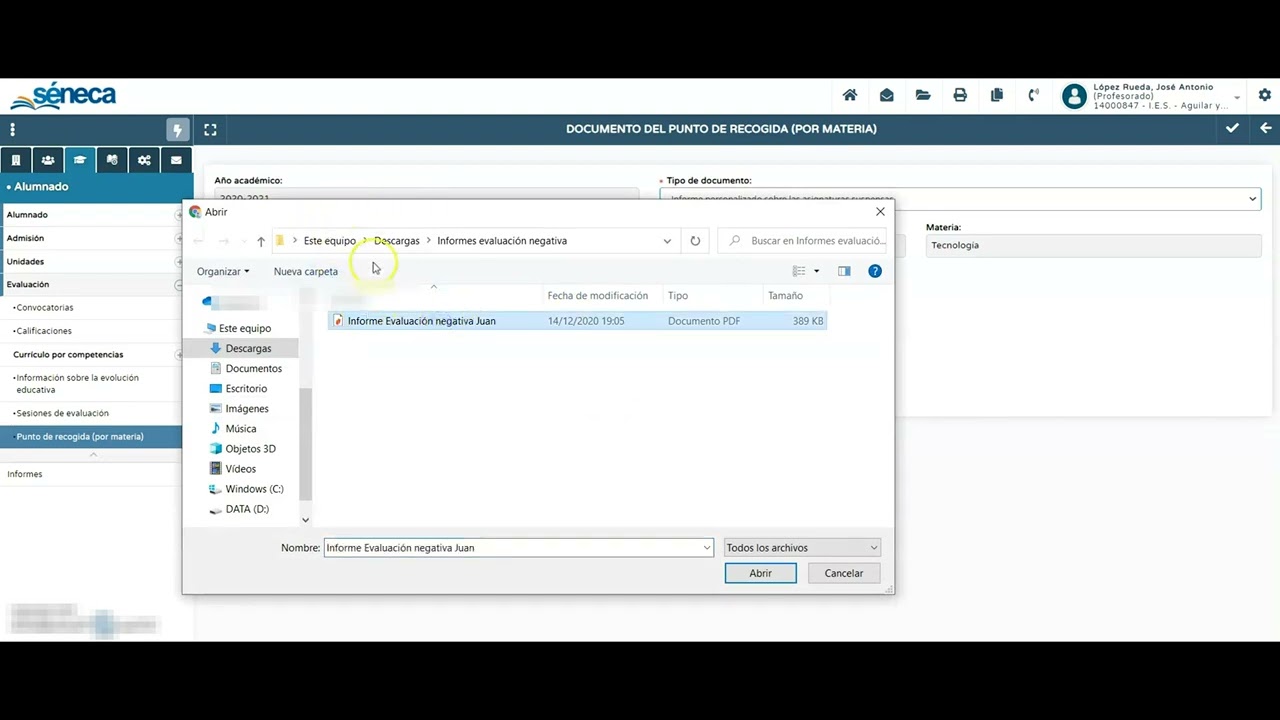Click the lightning bolt quick-access icon
The image size is (1280, 720).
point(177,129)
